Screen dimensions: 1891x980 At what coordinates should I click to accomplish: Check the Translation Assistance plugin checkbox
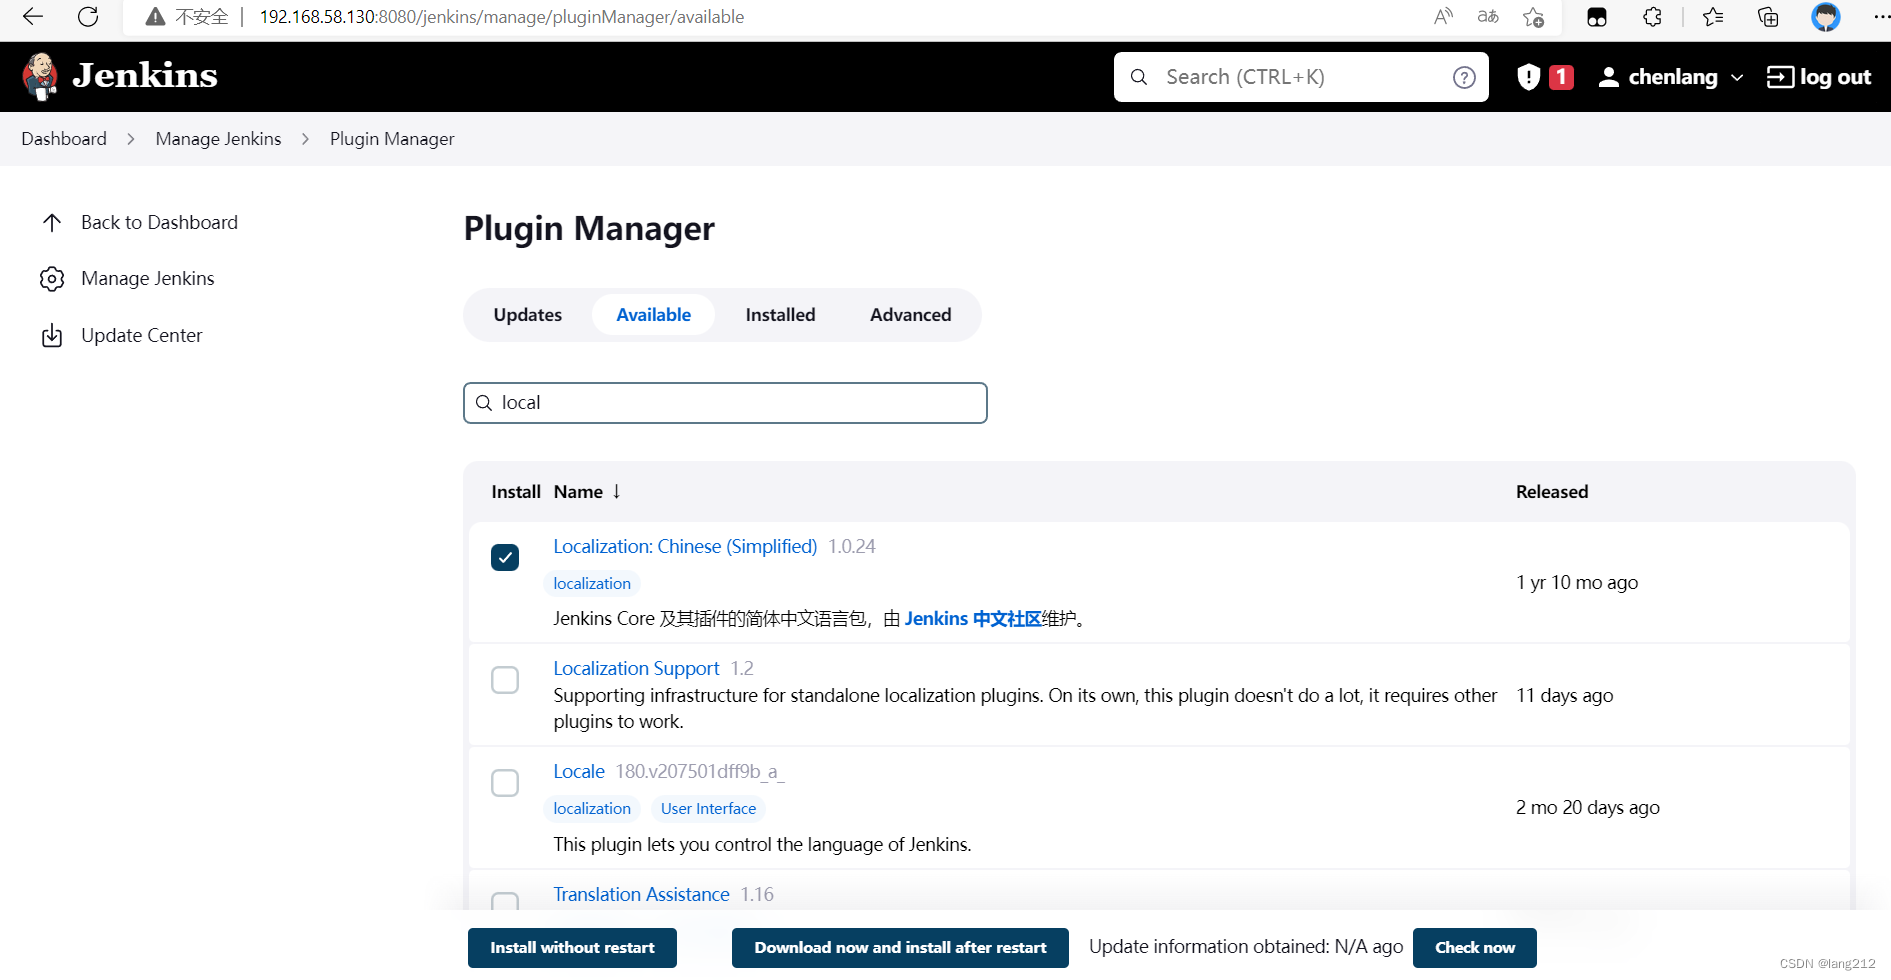[x=505, y=901]
